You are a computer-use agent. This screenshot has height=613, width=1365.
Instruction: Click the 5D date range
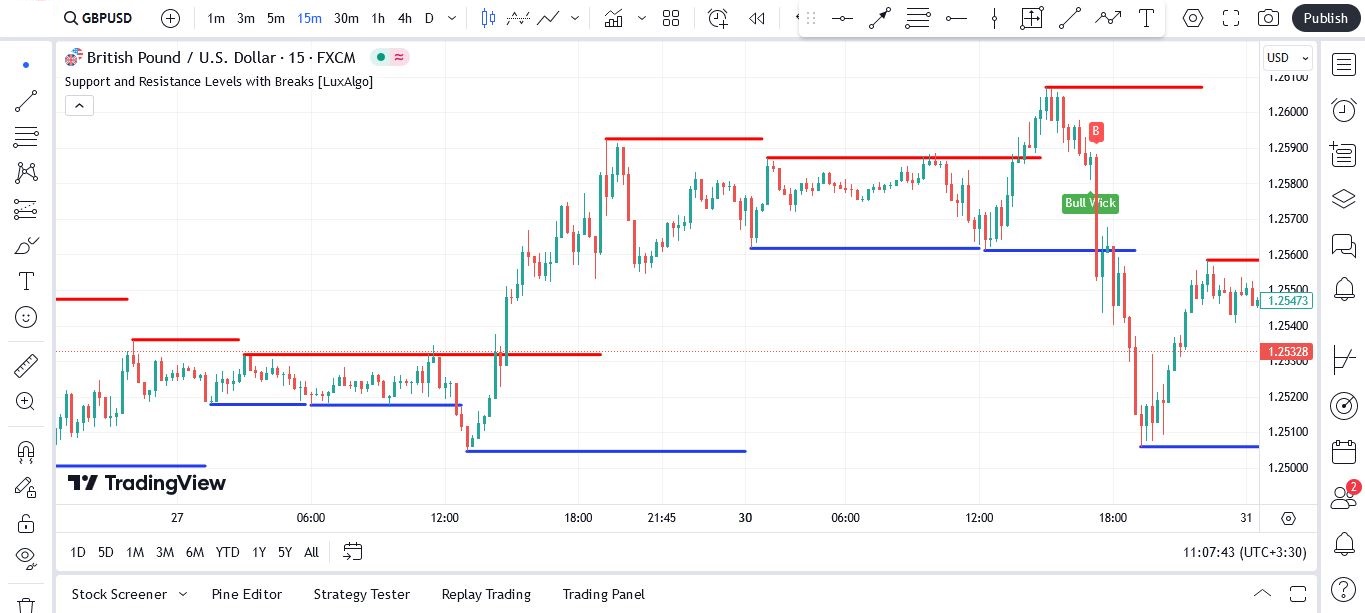pos(105,552)
